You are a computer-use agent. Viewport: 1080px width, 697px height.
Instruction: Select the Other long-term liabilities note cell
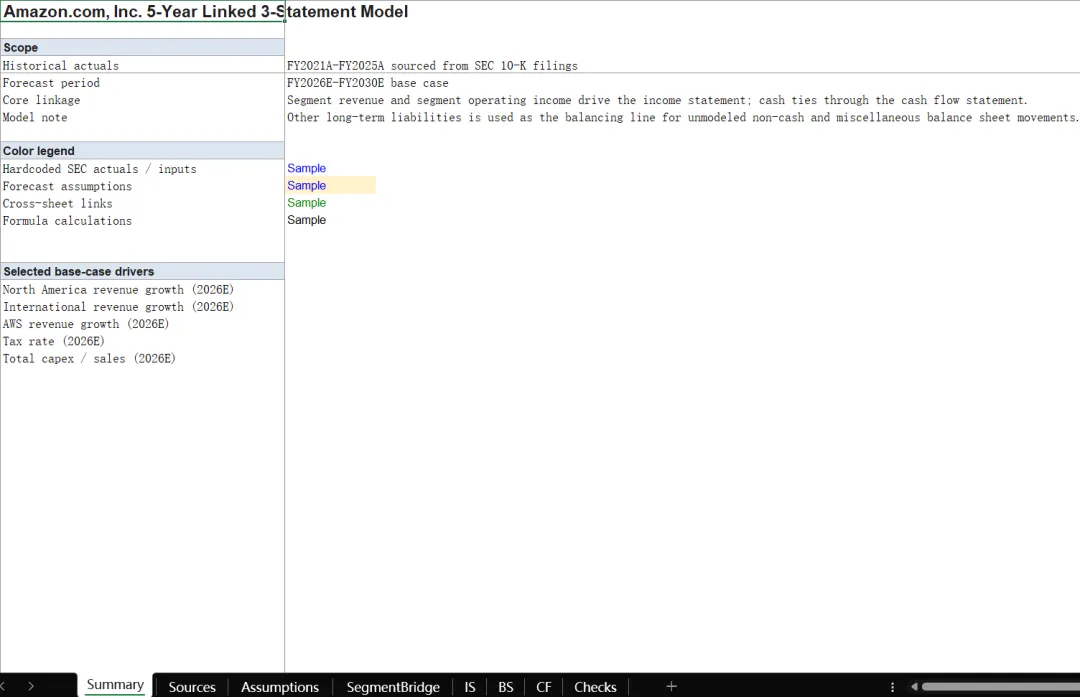click(x=682, y=117)
